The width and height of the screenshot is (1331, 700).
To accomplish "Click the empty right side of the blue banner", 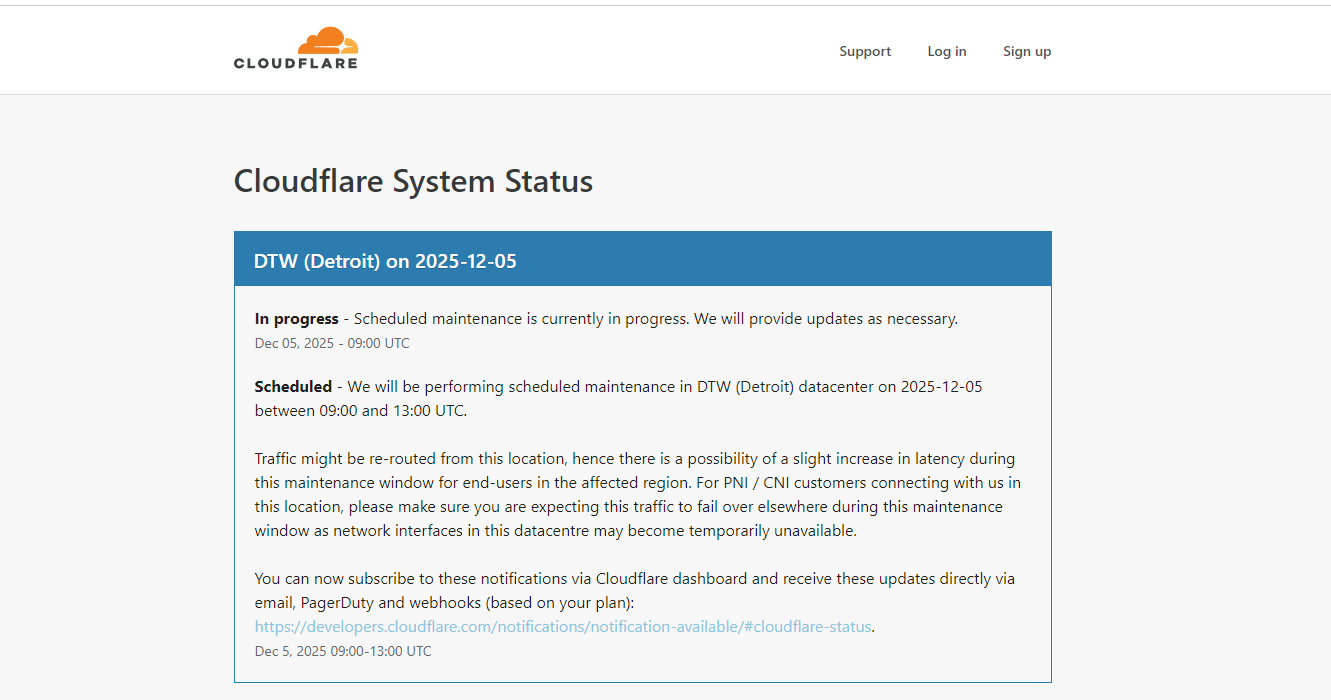I will (x=850, y=261).
